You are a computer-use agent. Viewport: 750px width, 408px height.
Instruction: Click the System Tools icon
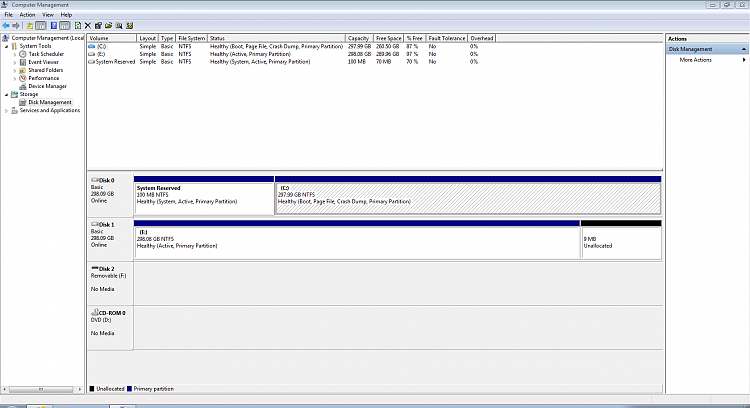[x=14, y=46]
